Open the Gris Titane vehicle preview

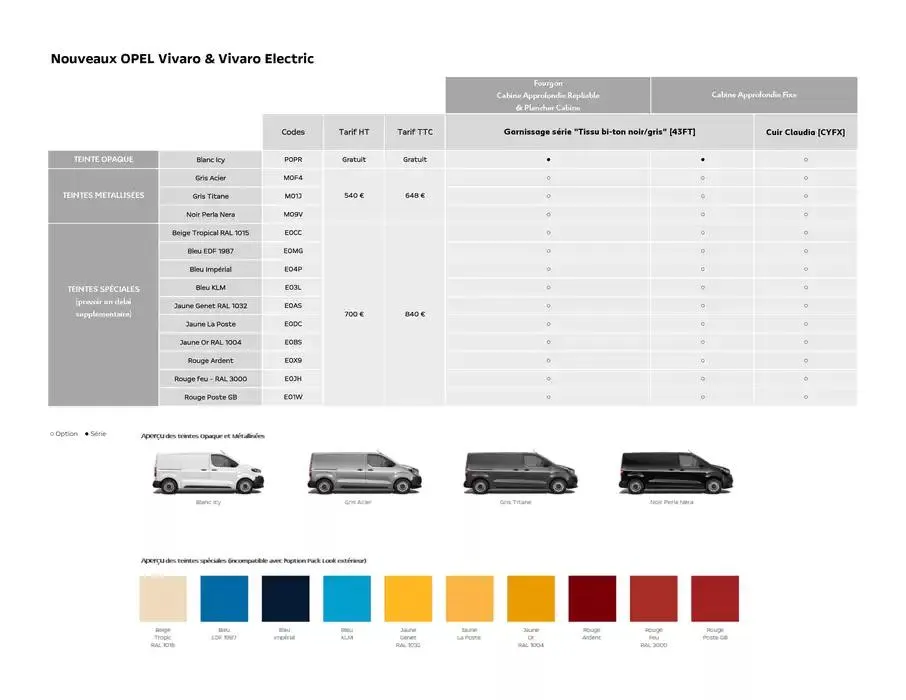[x=515, y=470]
